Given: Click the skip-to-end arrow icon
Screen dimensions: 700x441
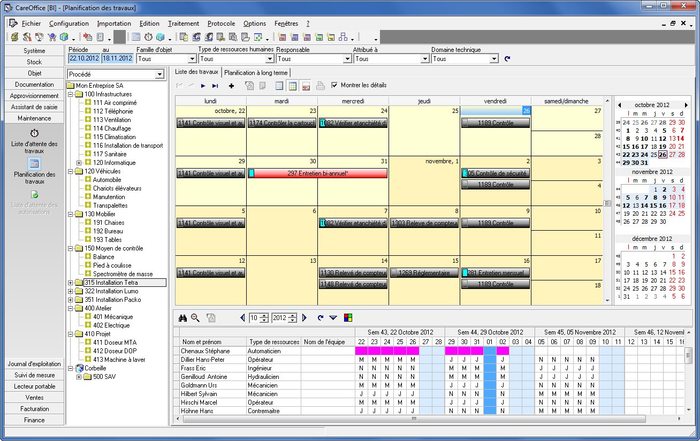Looking at the screenshot, I should coord(215,86).
